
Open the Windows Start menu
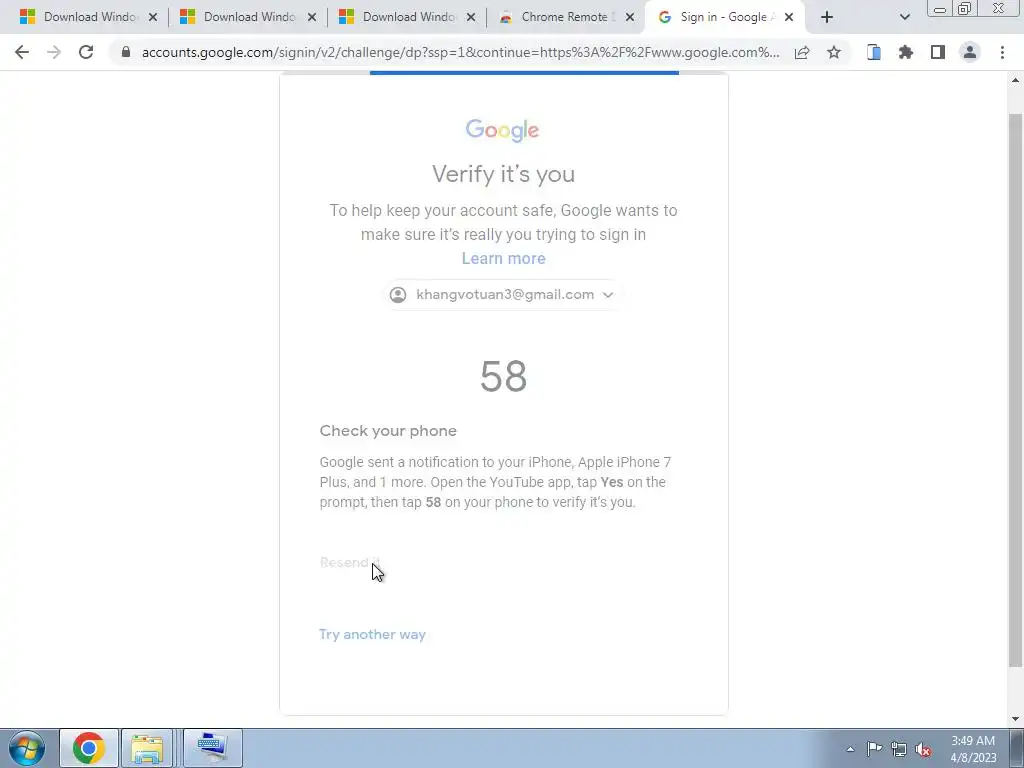point(27,748)
